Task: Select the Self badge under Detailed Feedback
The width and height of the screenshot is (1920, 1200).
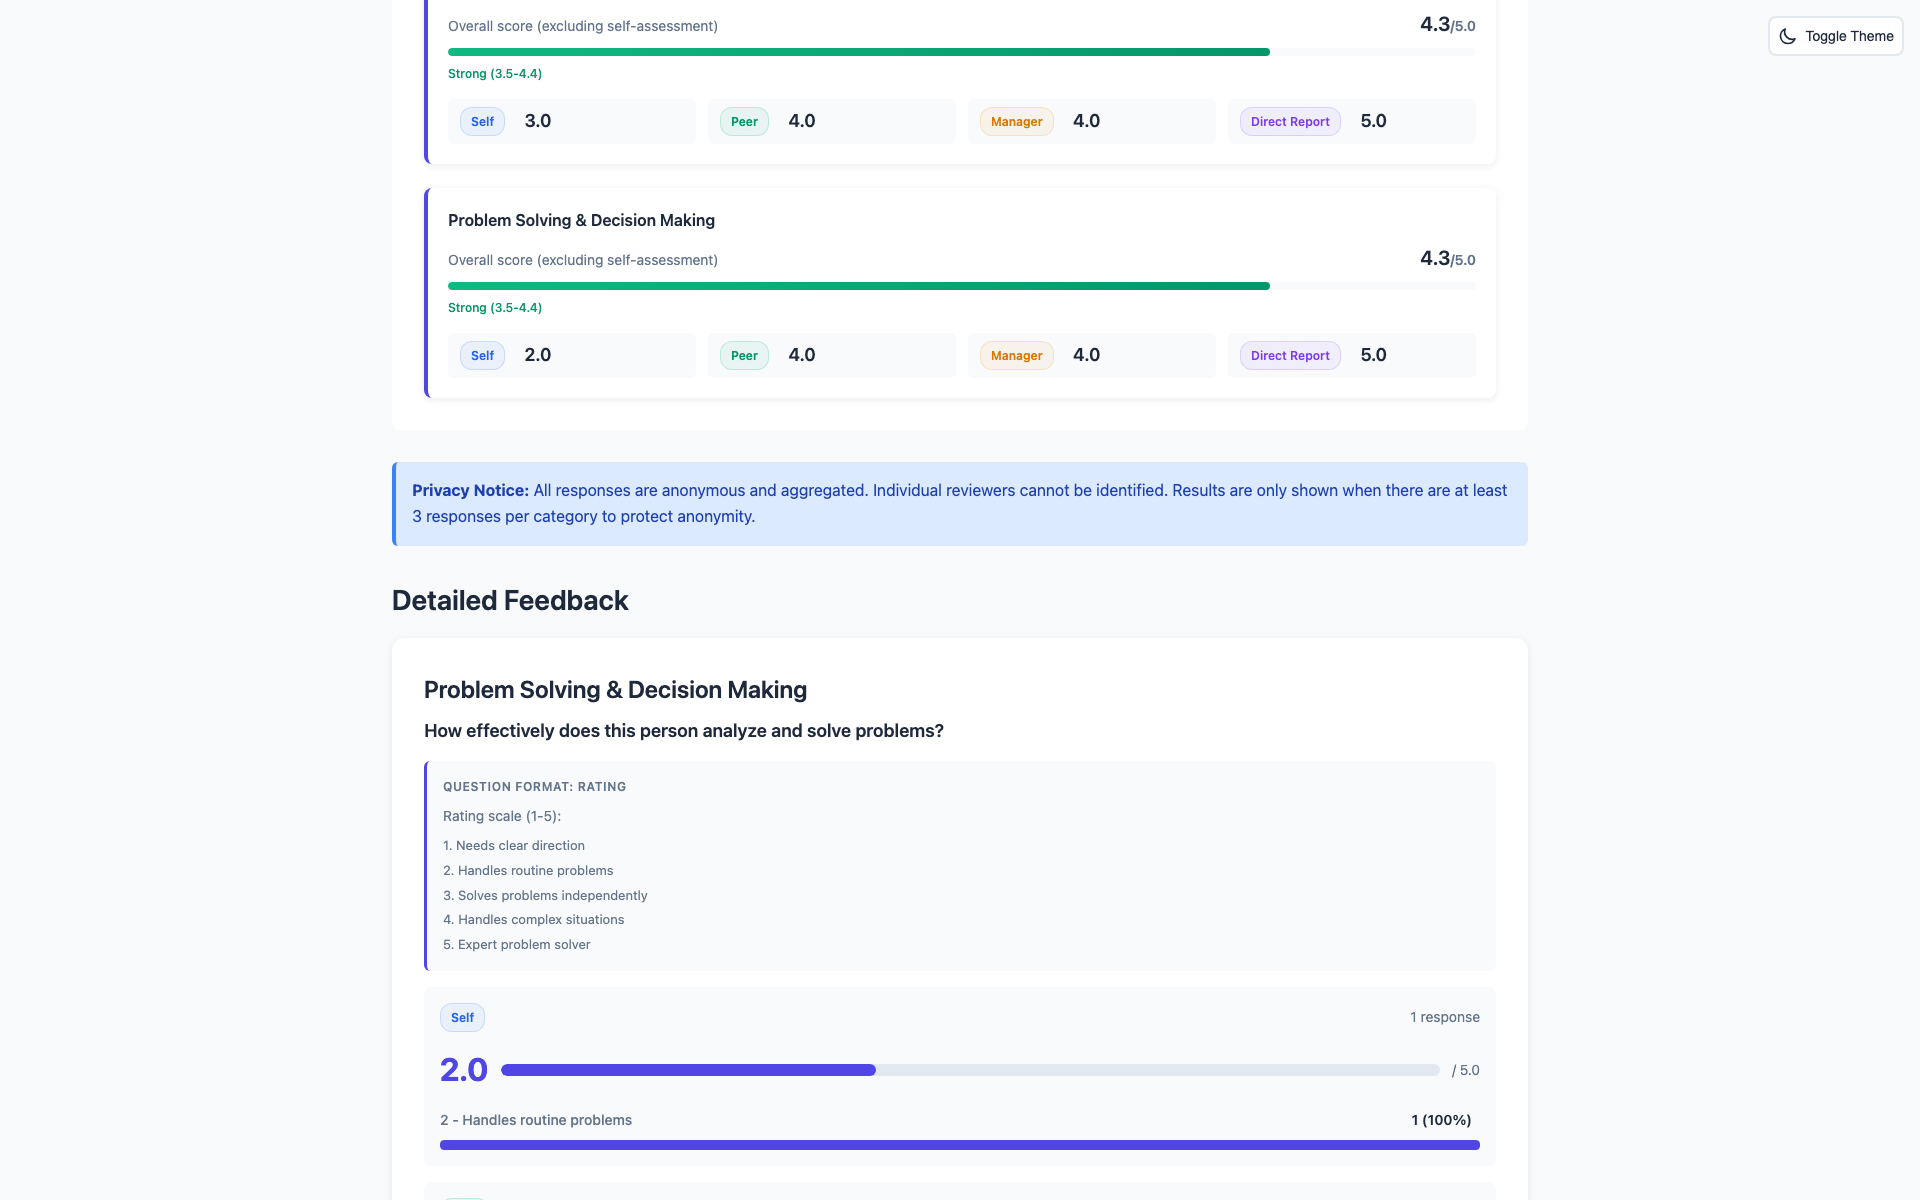Action: click(x=462, y=1017)
